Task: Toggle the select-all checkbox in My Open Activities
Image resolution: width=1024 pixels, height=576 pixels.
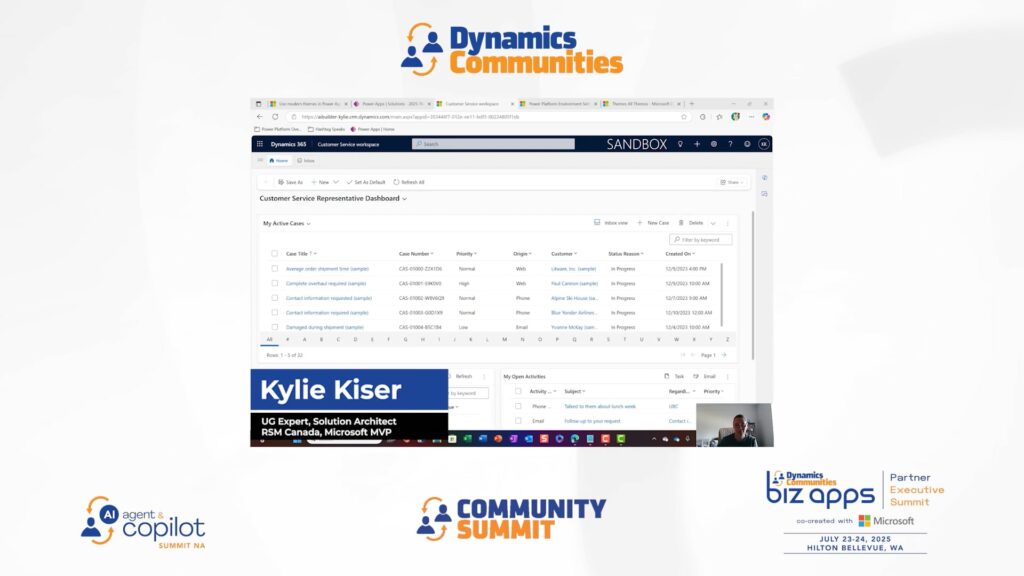Action: coord(518,391)
